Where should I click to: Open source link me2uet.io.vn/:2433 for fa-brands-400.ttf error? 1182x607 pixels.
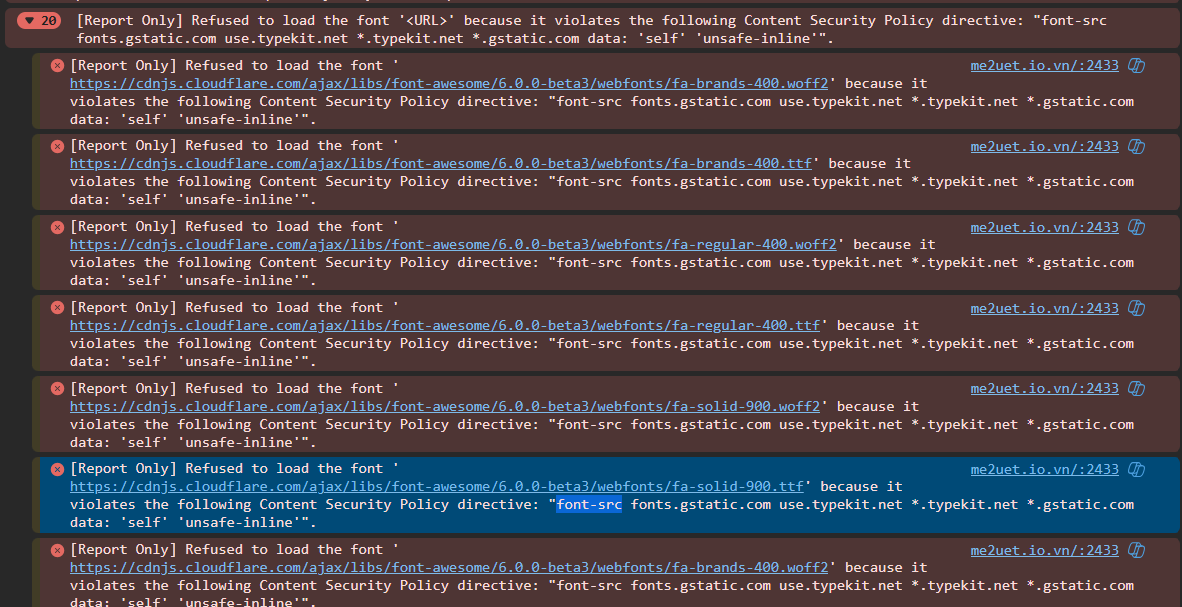point(1044,146)
